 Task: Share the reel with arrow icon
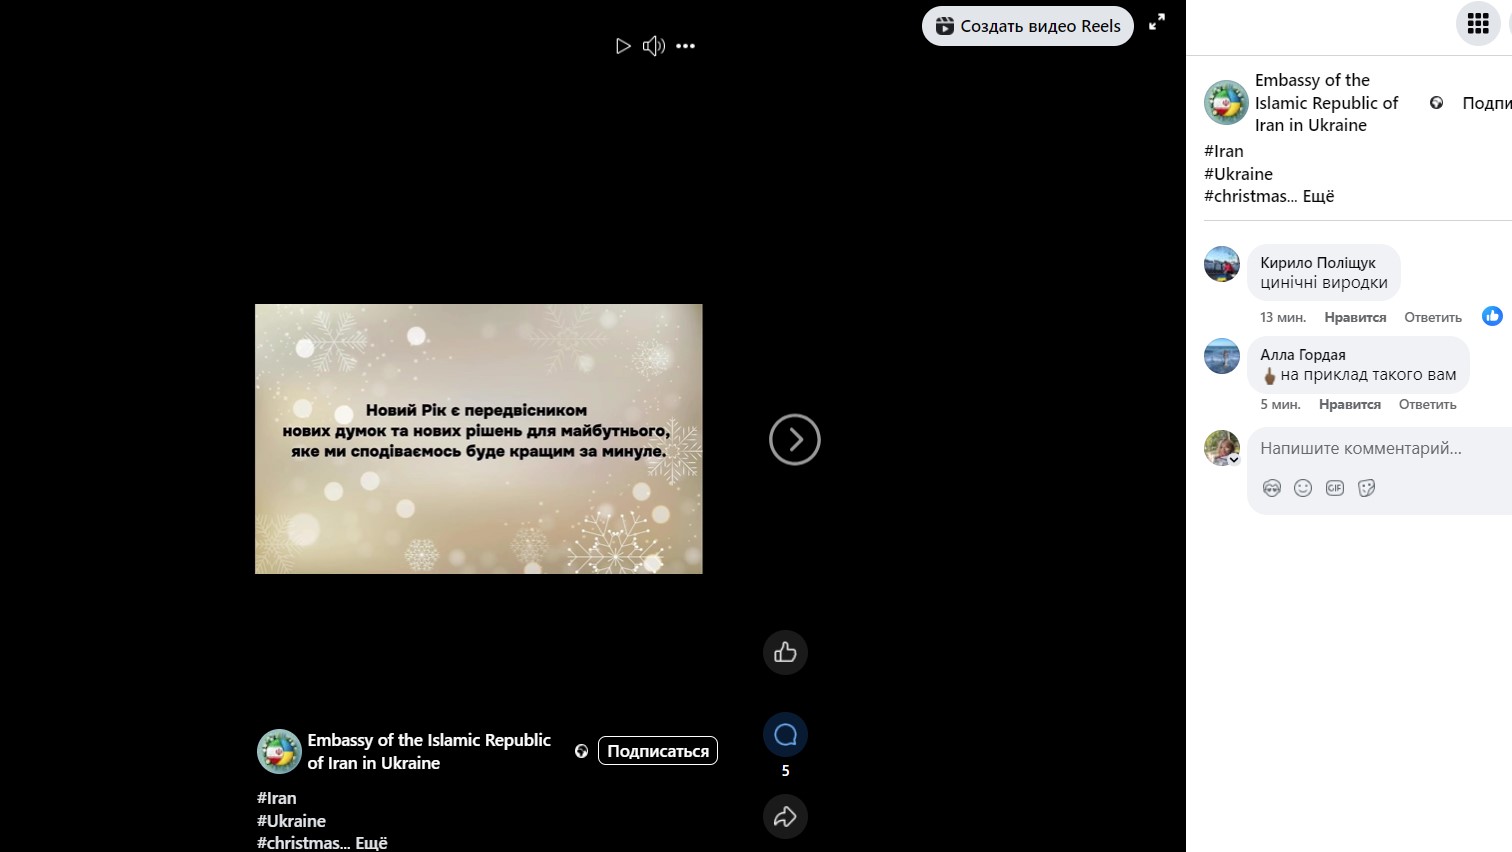(785, 817)
